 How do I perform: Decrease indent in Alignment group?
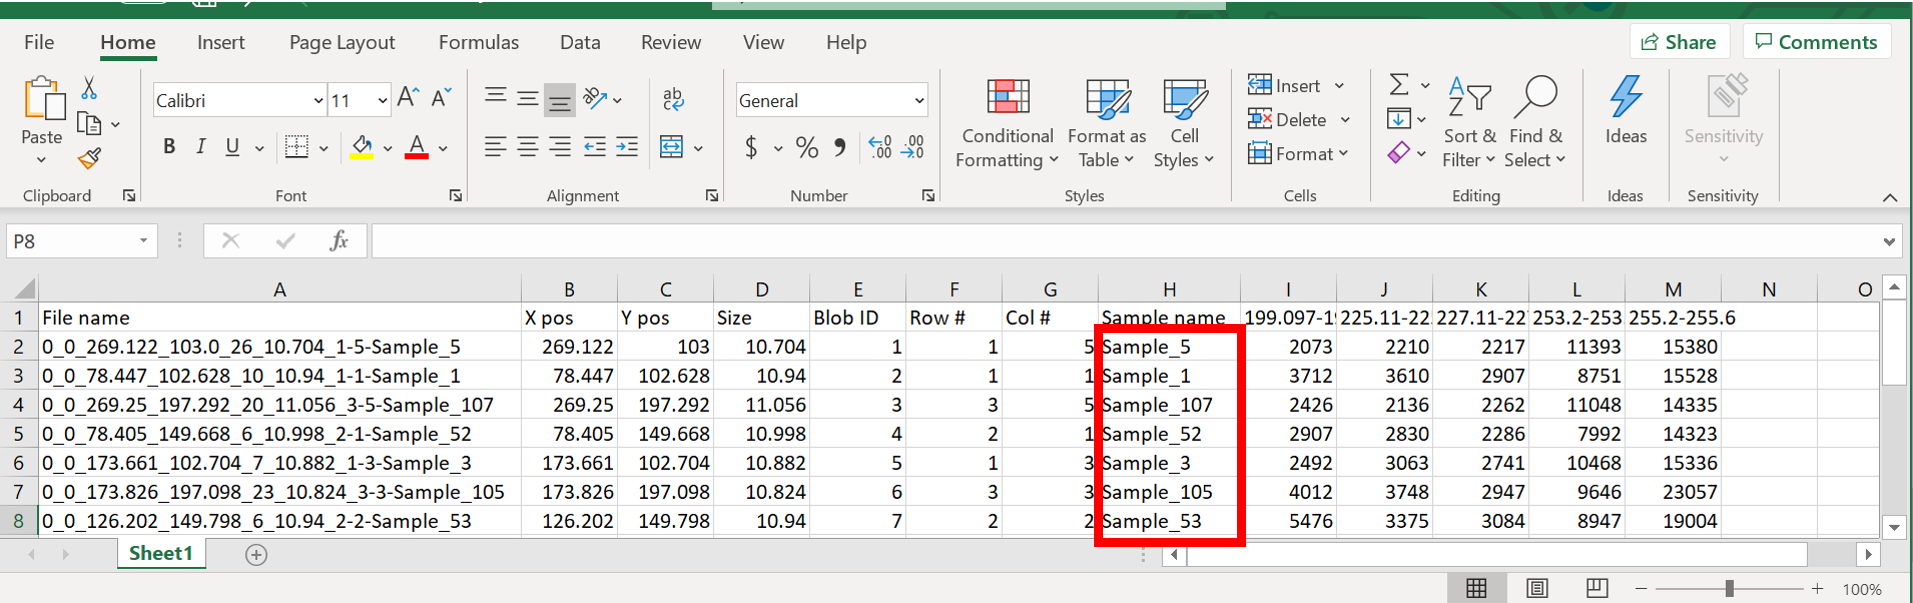(x=595, y=147)
